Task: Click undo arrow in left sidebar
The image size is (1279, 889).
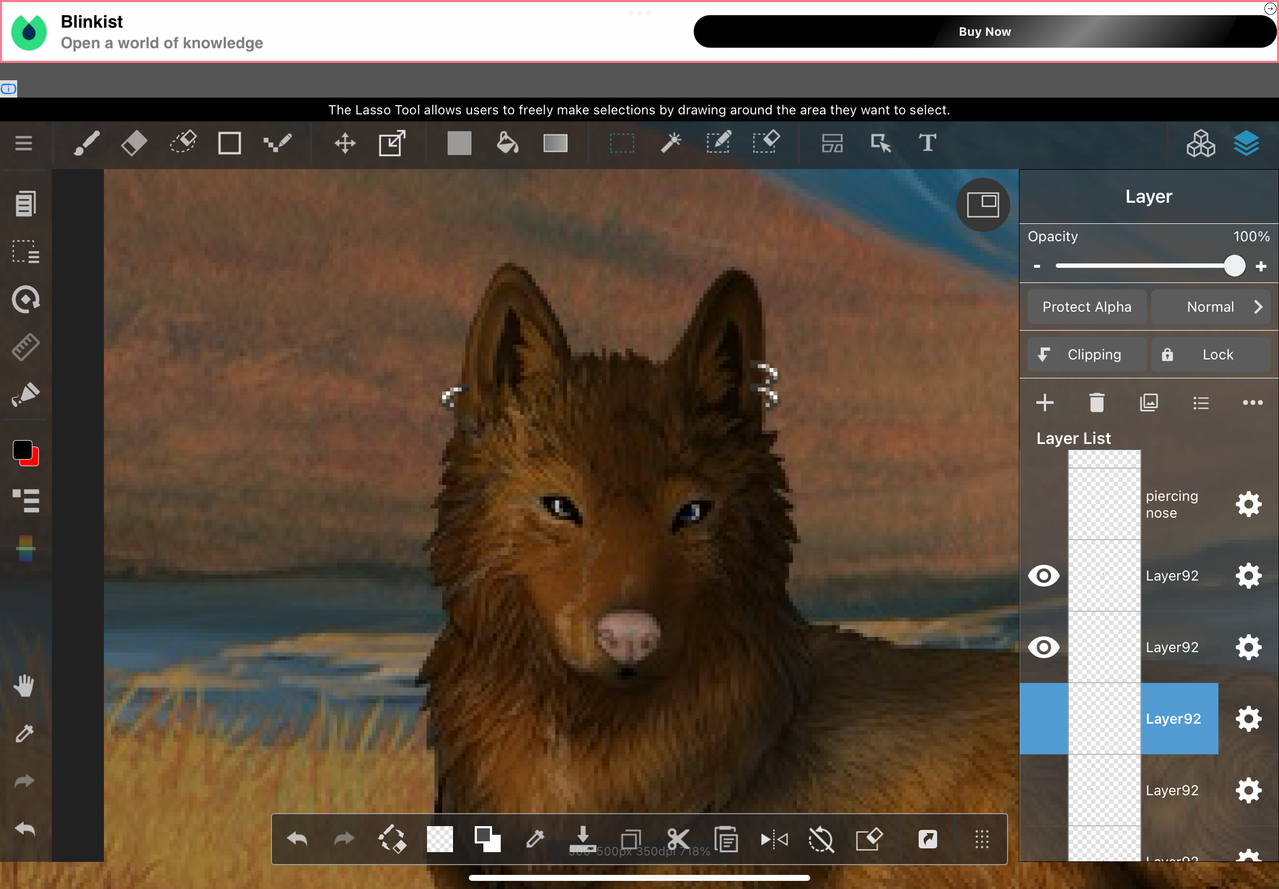Action: click(25, 829)
